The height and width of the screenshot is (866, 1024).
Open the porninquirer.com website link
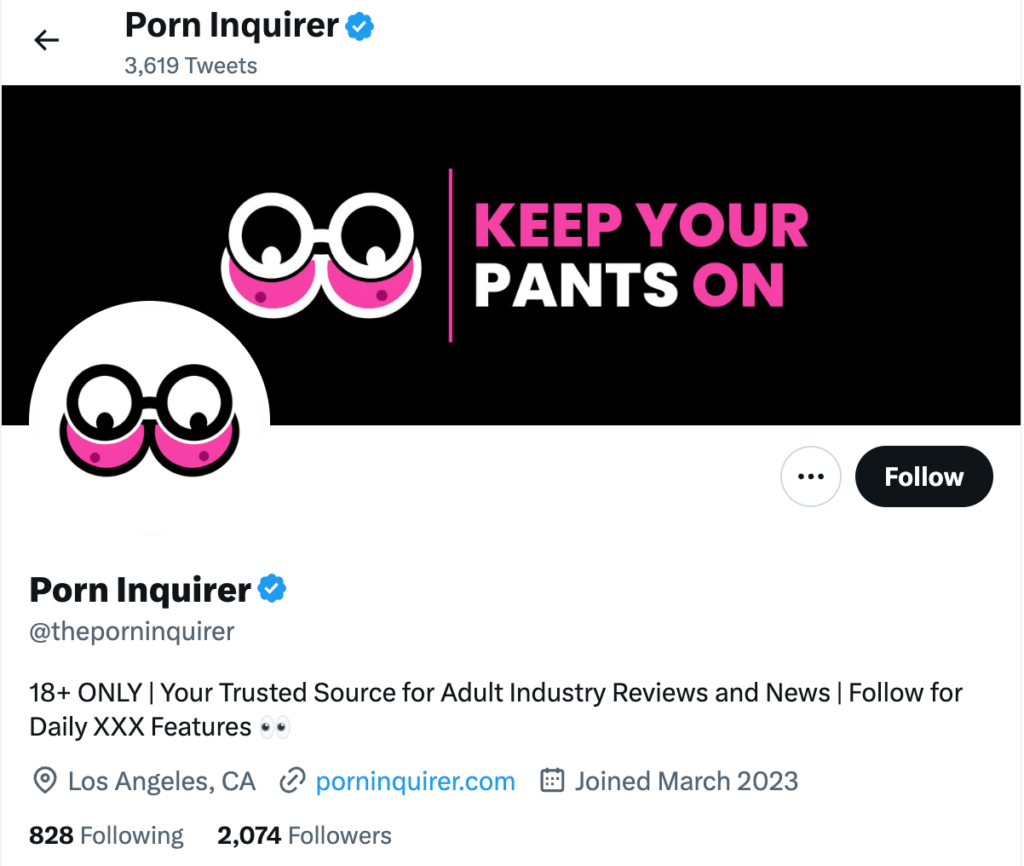point(415,781)
